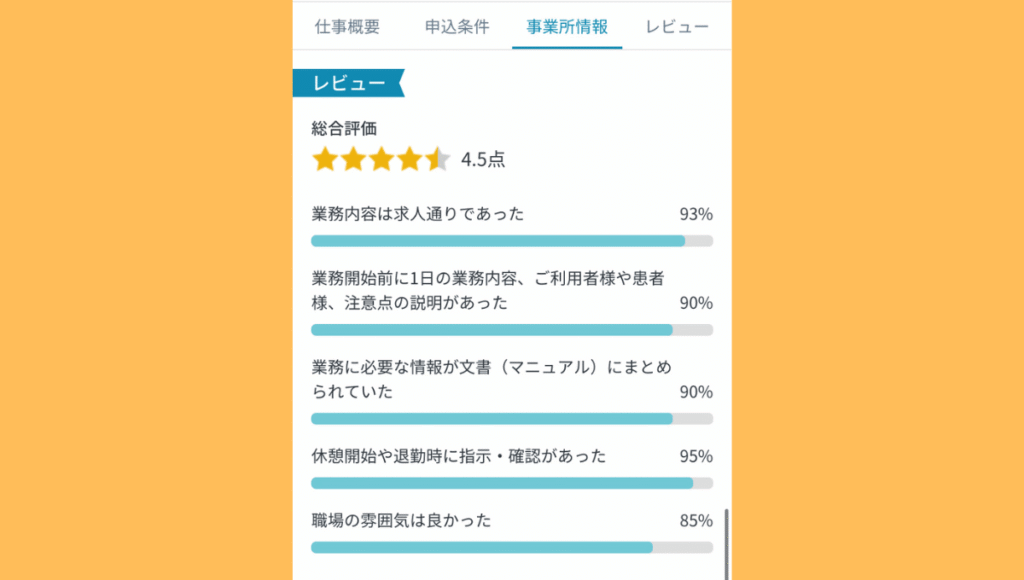Click the 93% rating value
The image size is (1024, 580).
pos(696,214)
